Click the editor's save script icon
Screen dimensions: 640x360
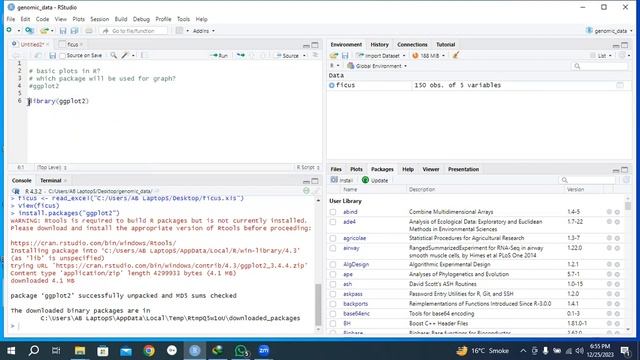click(52, 56)
